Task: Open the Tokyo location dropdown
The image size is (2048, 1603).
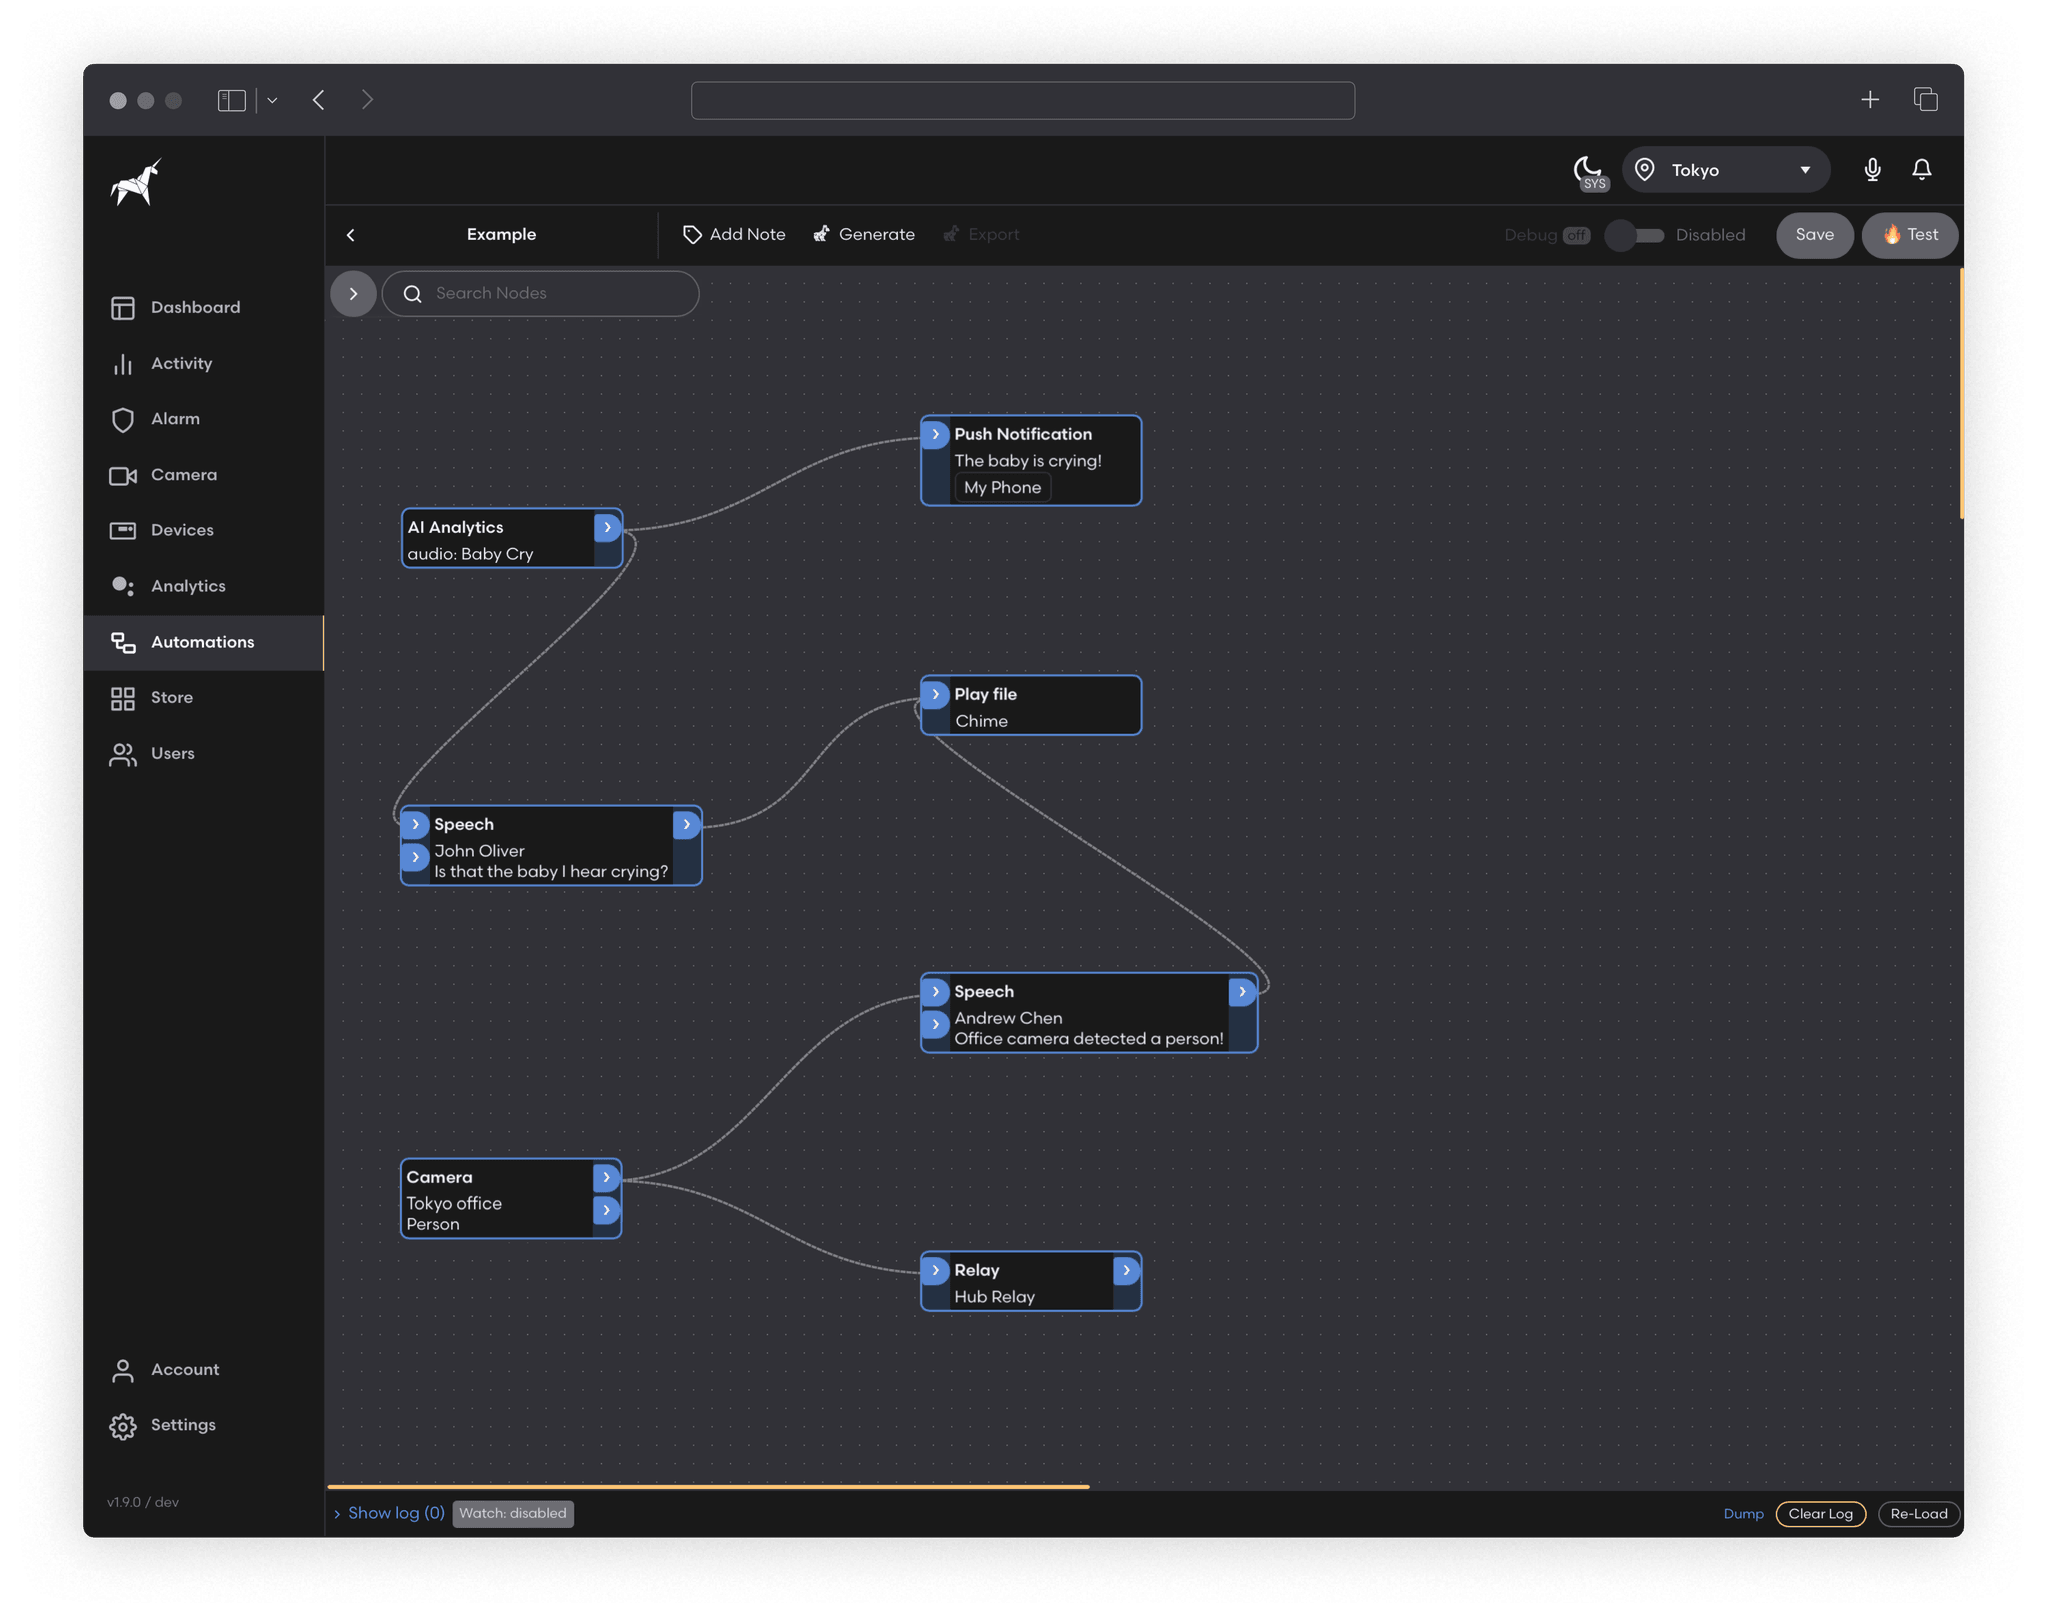Action: [1726, 170]
